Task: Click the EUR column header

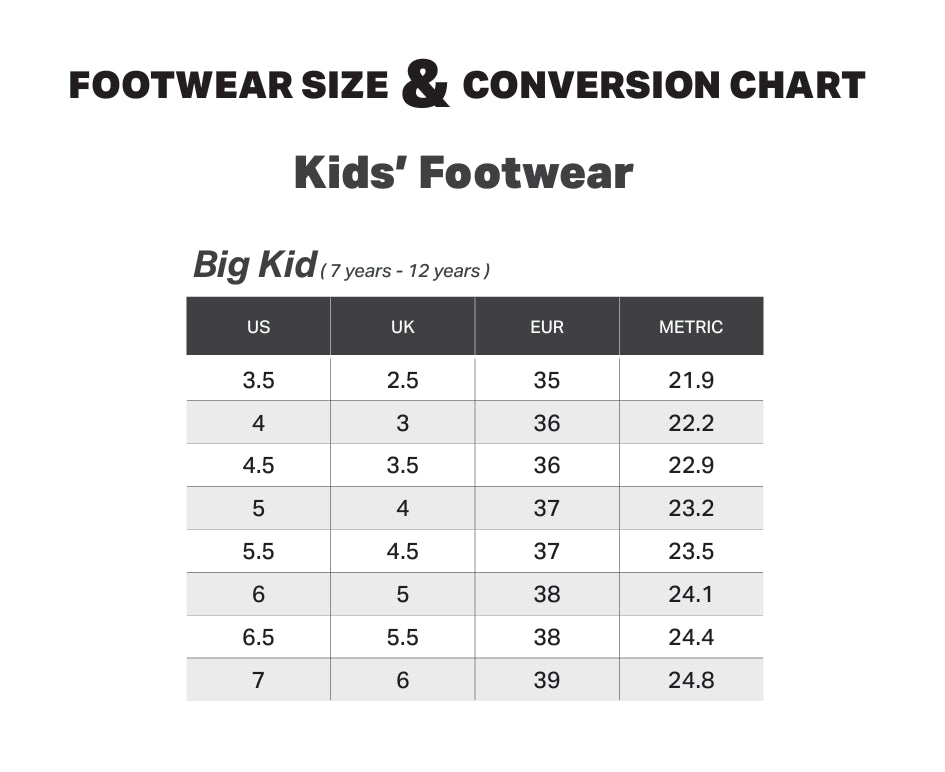Action: point(547,326)
